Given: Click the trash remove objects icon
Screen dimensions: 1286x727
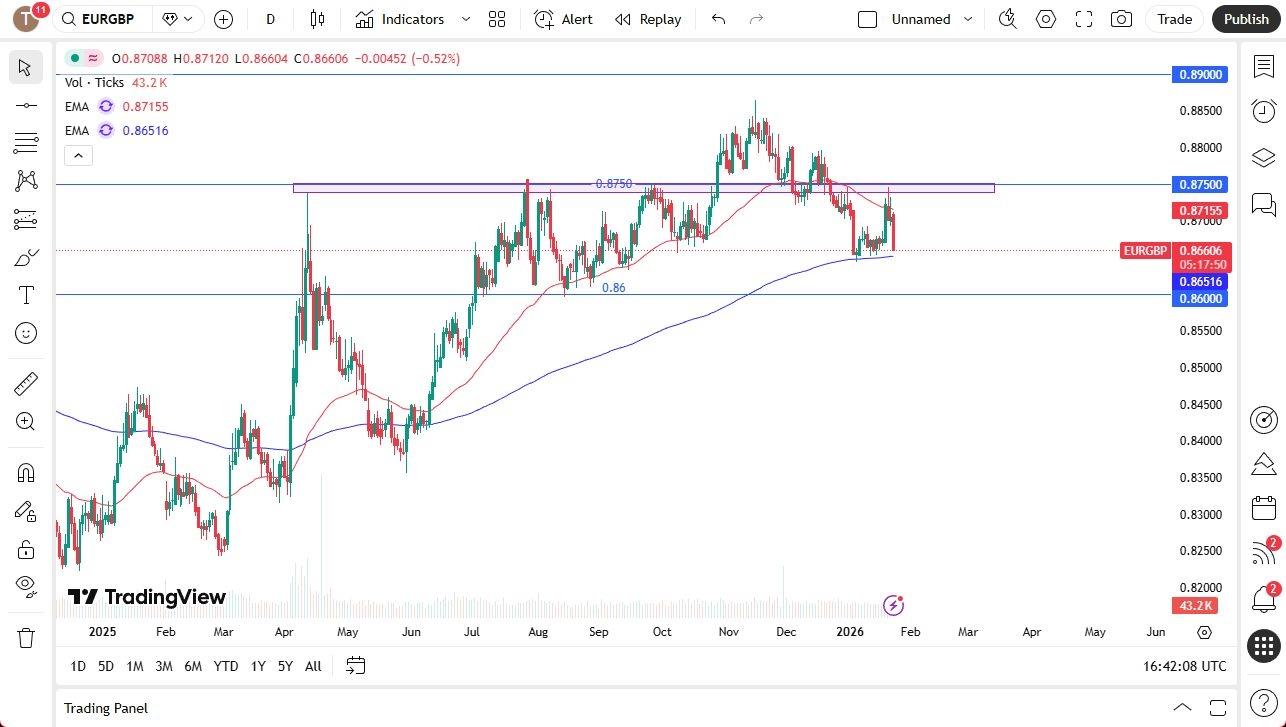Looking at the screenshot, I should click(x=26, y=637).
